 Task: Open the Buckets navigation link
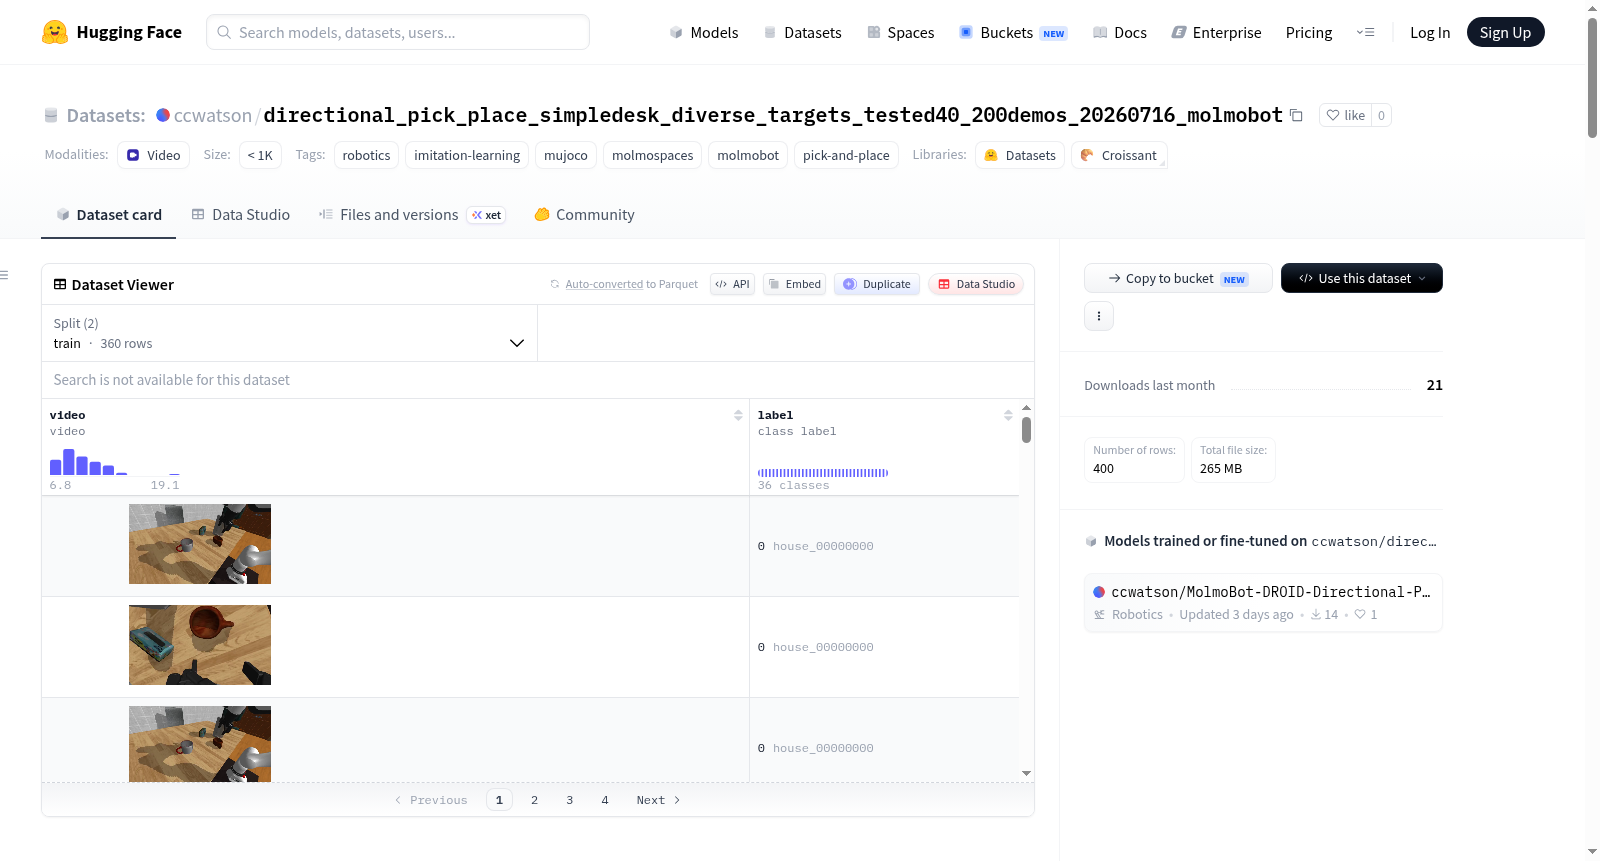coord(1013,32)
